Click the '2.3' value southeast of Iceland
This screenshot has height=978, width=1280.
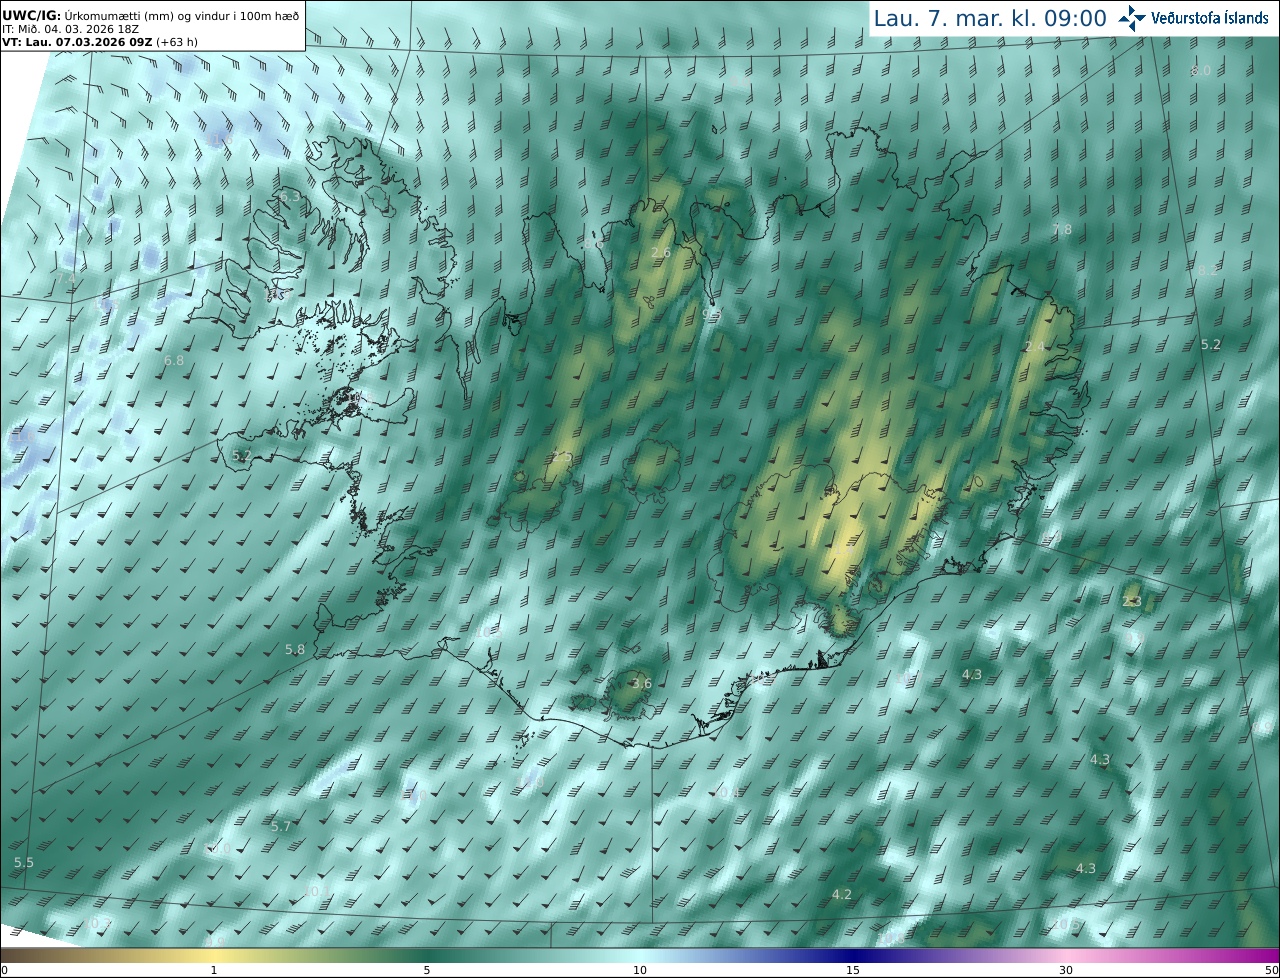1132,602
